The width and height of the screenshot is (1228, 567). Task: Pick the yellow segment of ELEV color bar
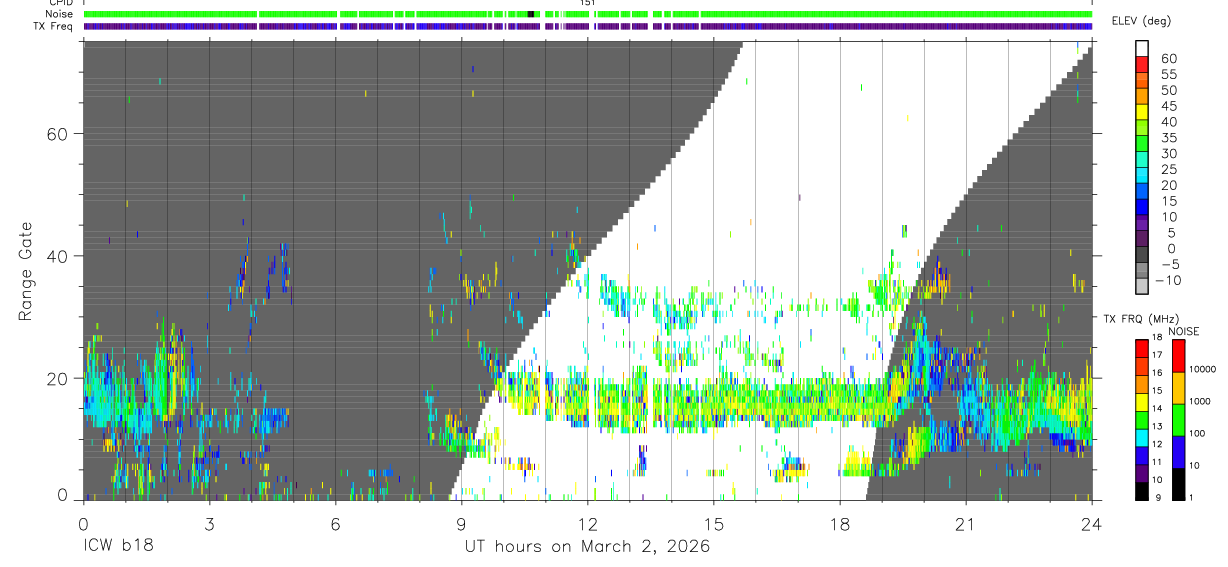point(1143,113)
